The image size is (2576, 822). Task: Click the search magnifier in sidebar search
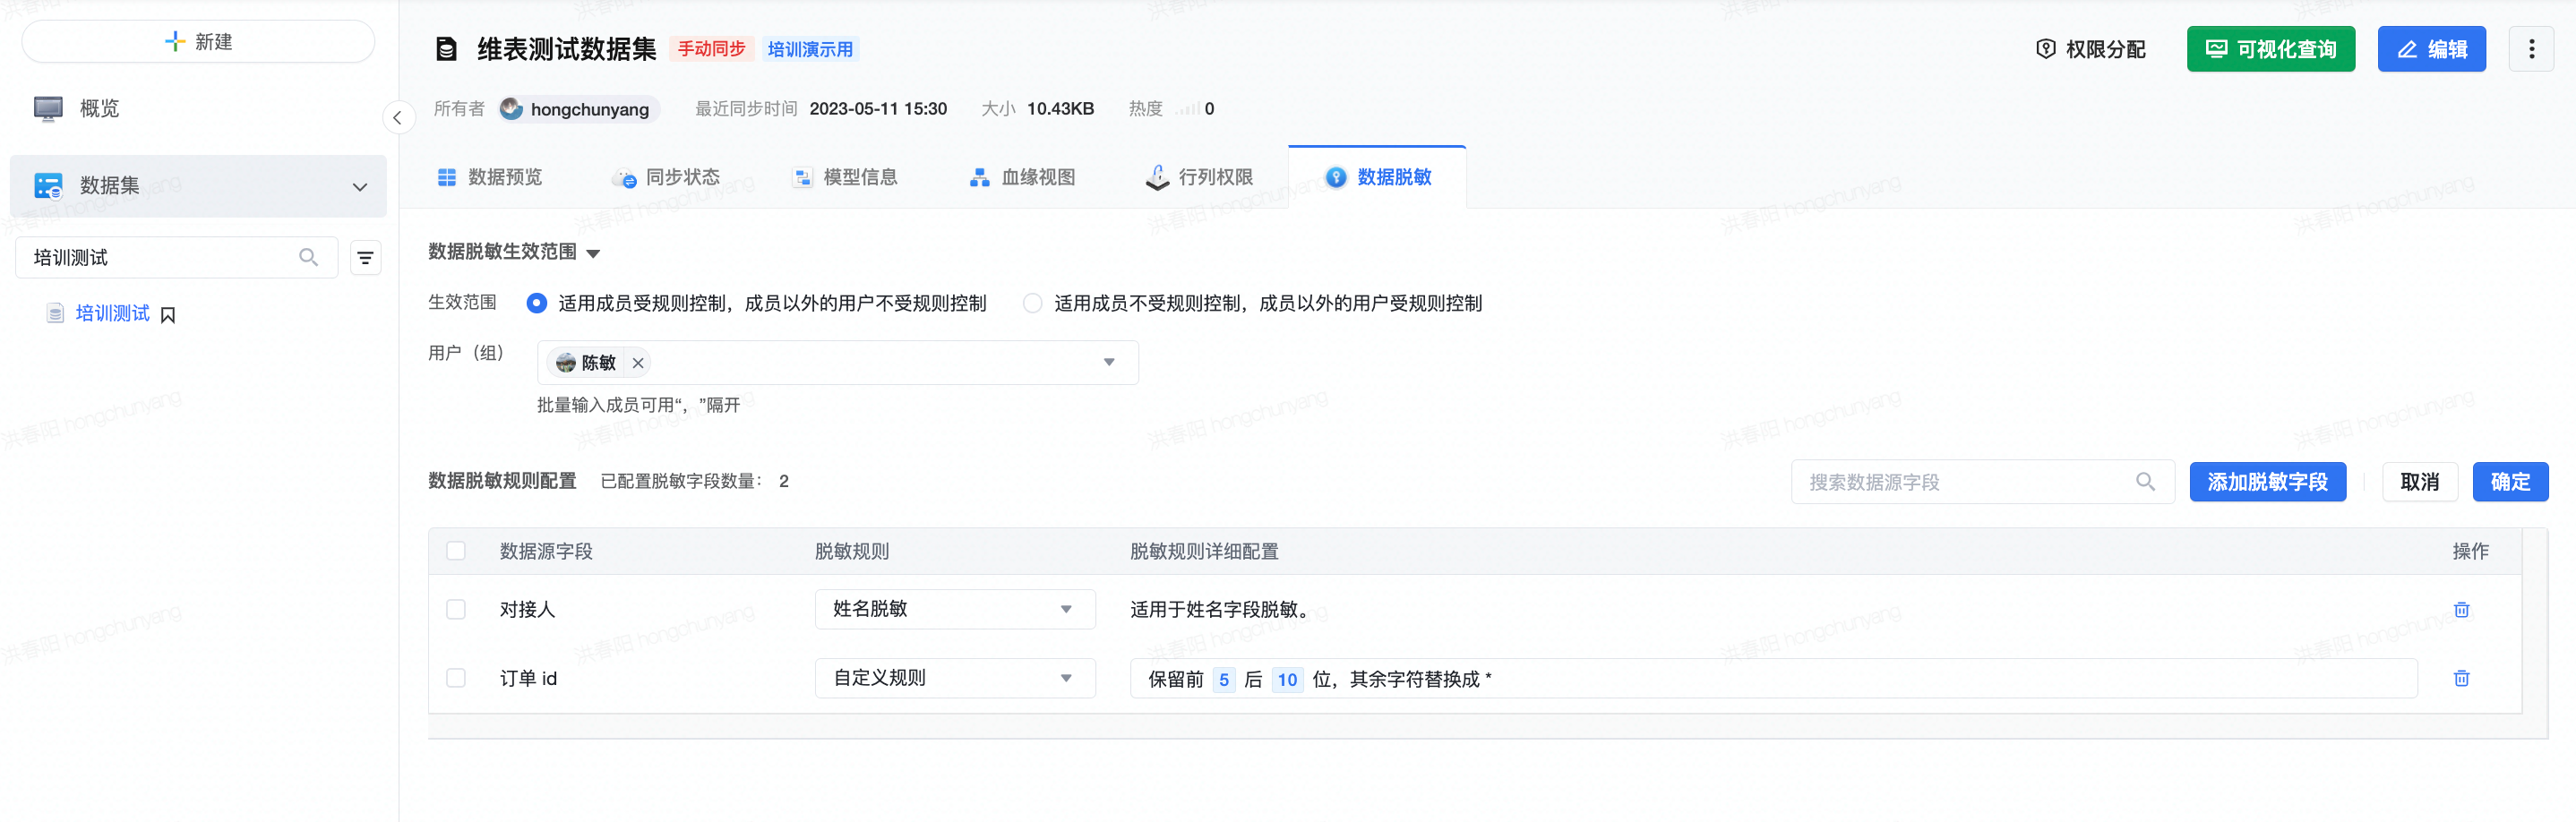[308, 257]
